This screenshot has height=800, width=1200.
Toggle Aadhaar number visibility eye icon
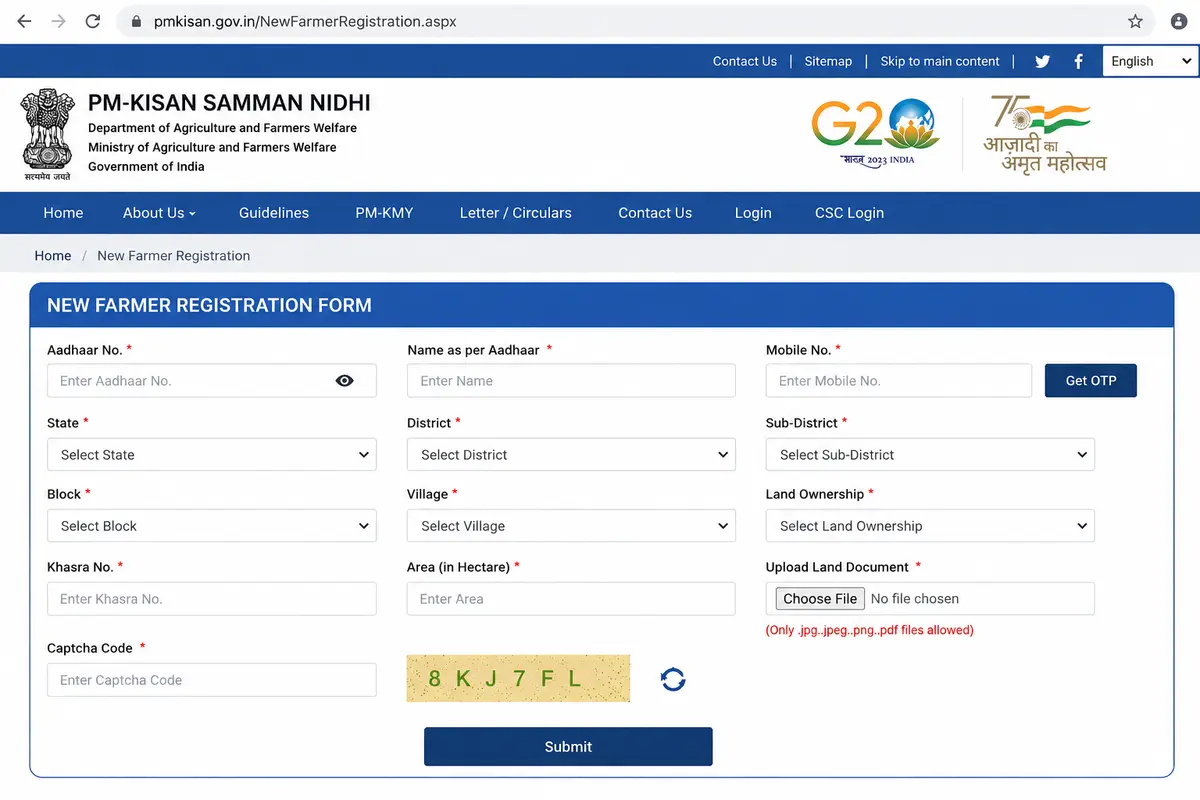pos(345,381)
